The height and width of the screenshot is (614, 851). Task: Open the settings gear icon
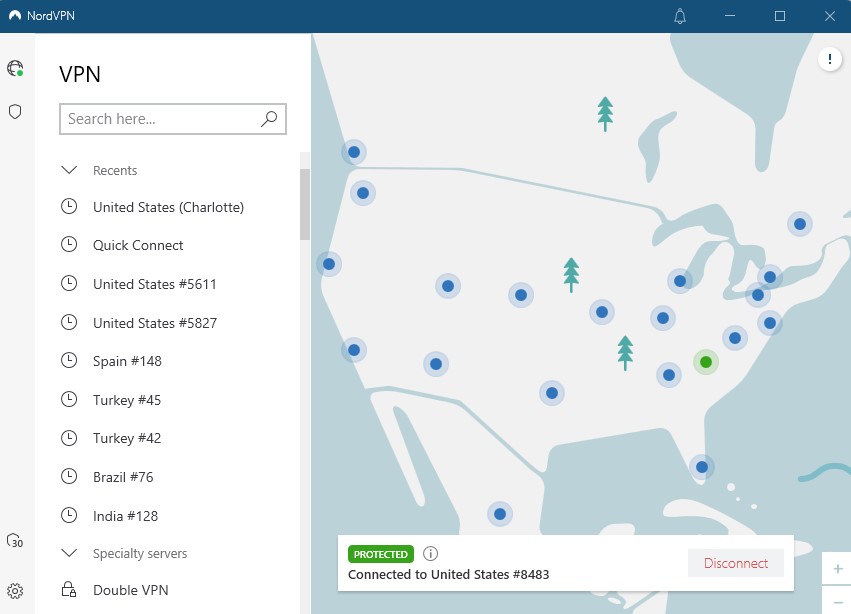coord(15,591)
